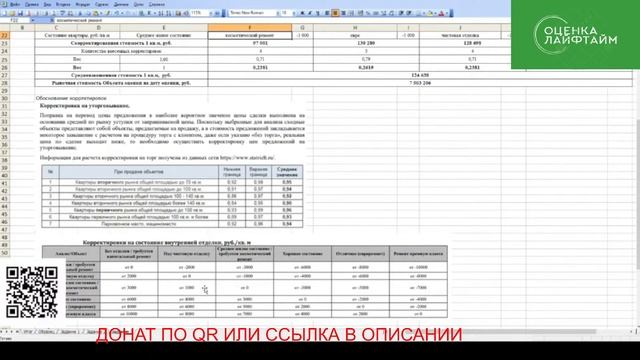Click Обоснование корректировок text in row 30

click(71, 98)
